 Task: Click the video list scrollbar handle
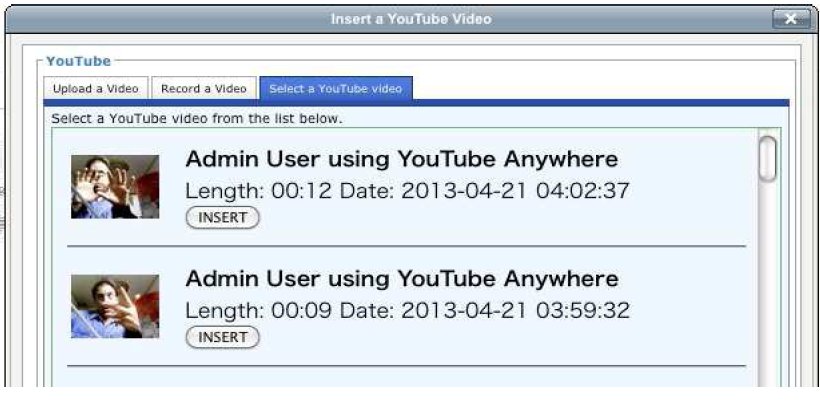click(767, 159)
